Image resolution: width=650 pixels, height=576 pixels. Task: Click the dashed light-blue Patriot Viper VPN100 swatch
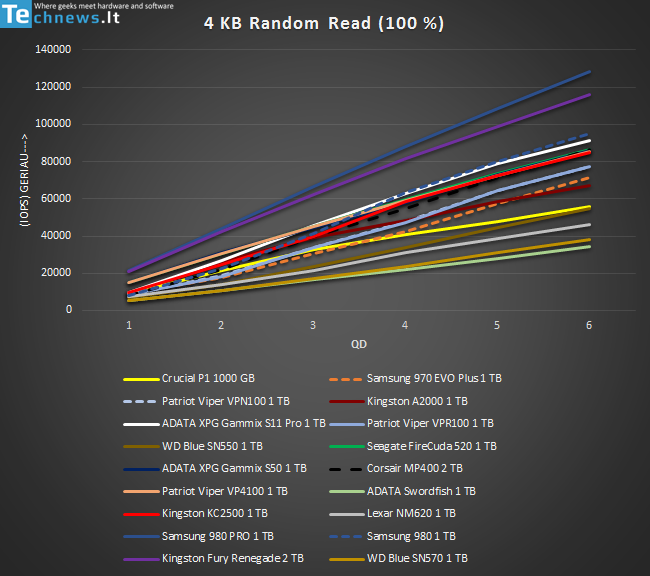point(140,401)
